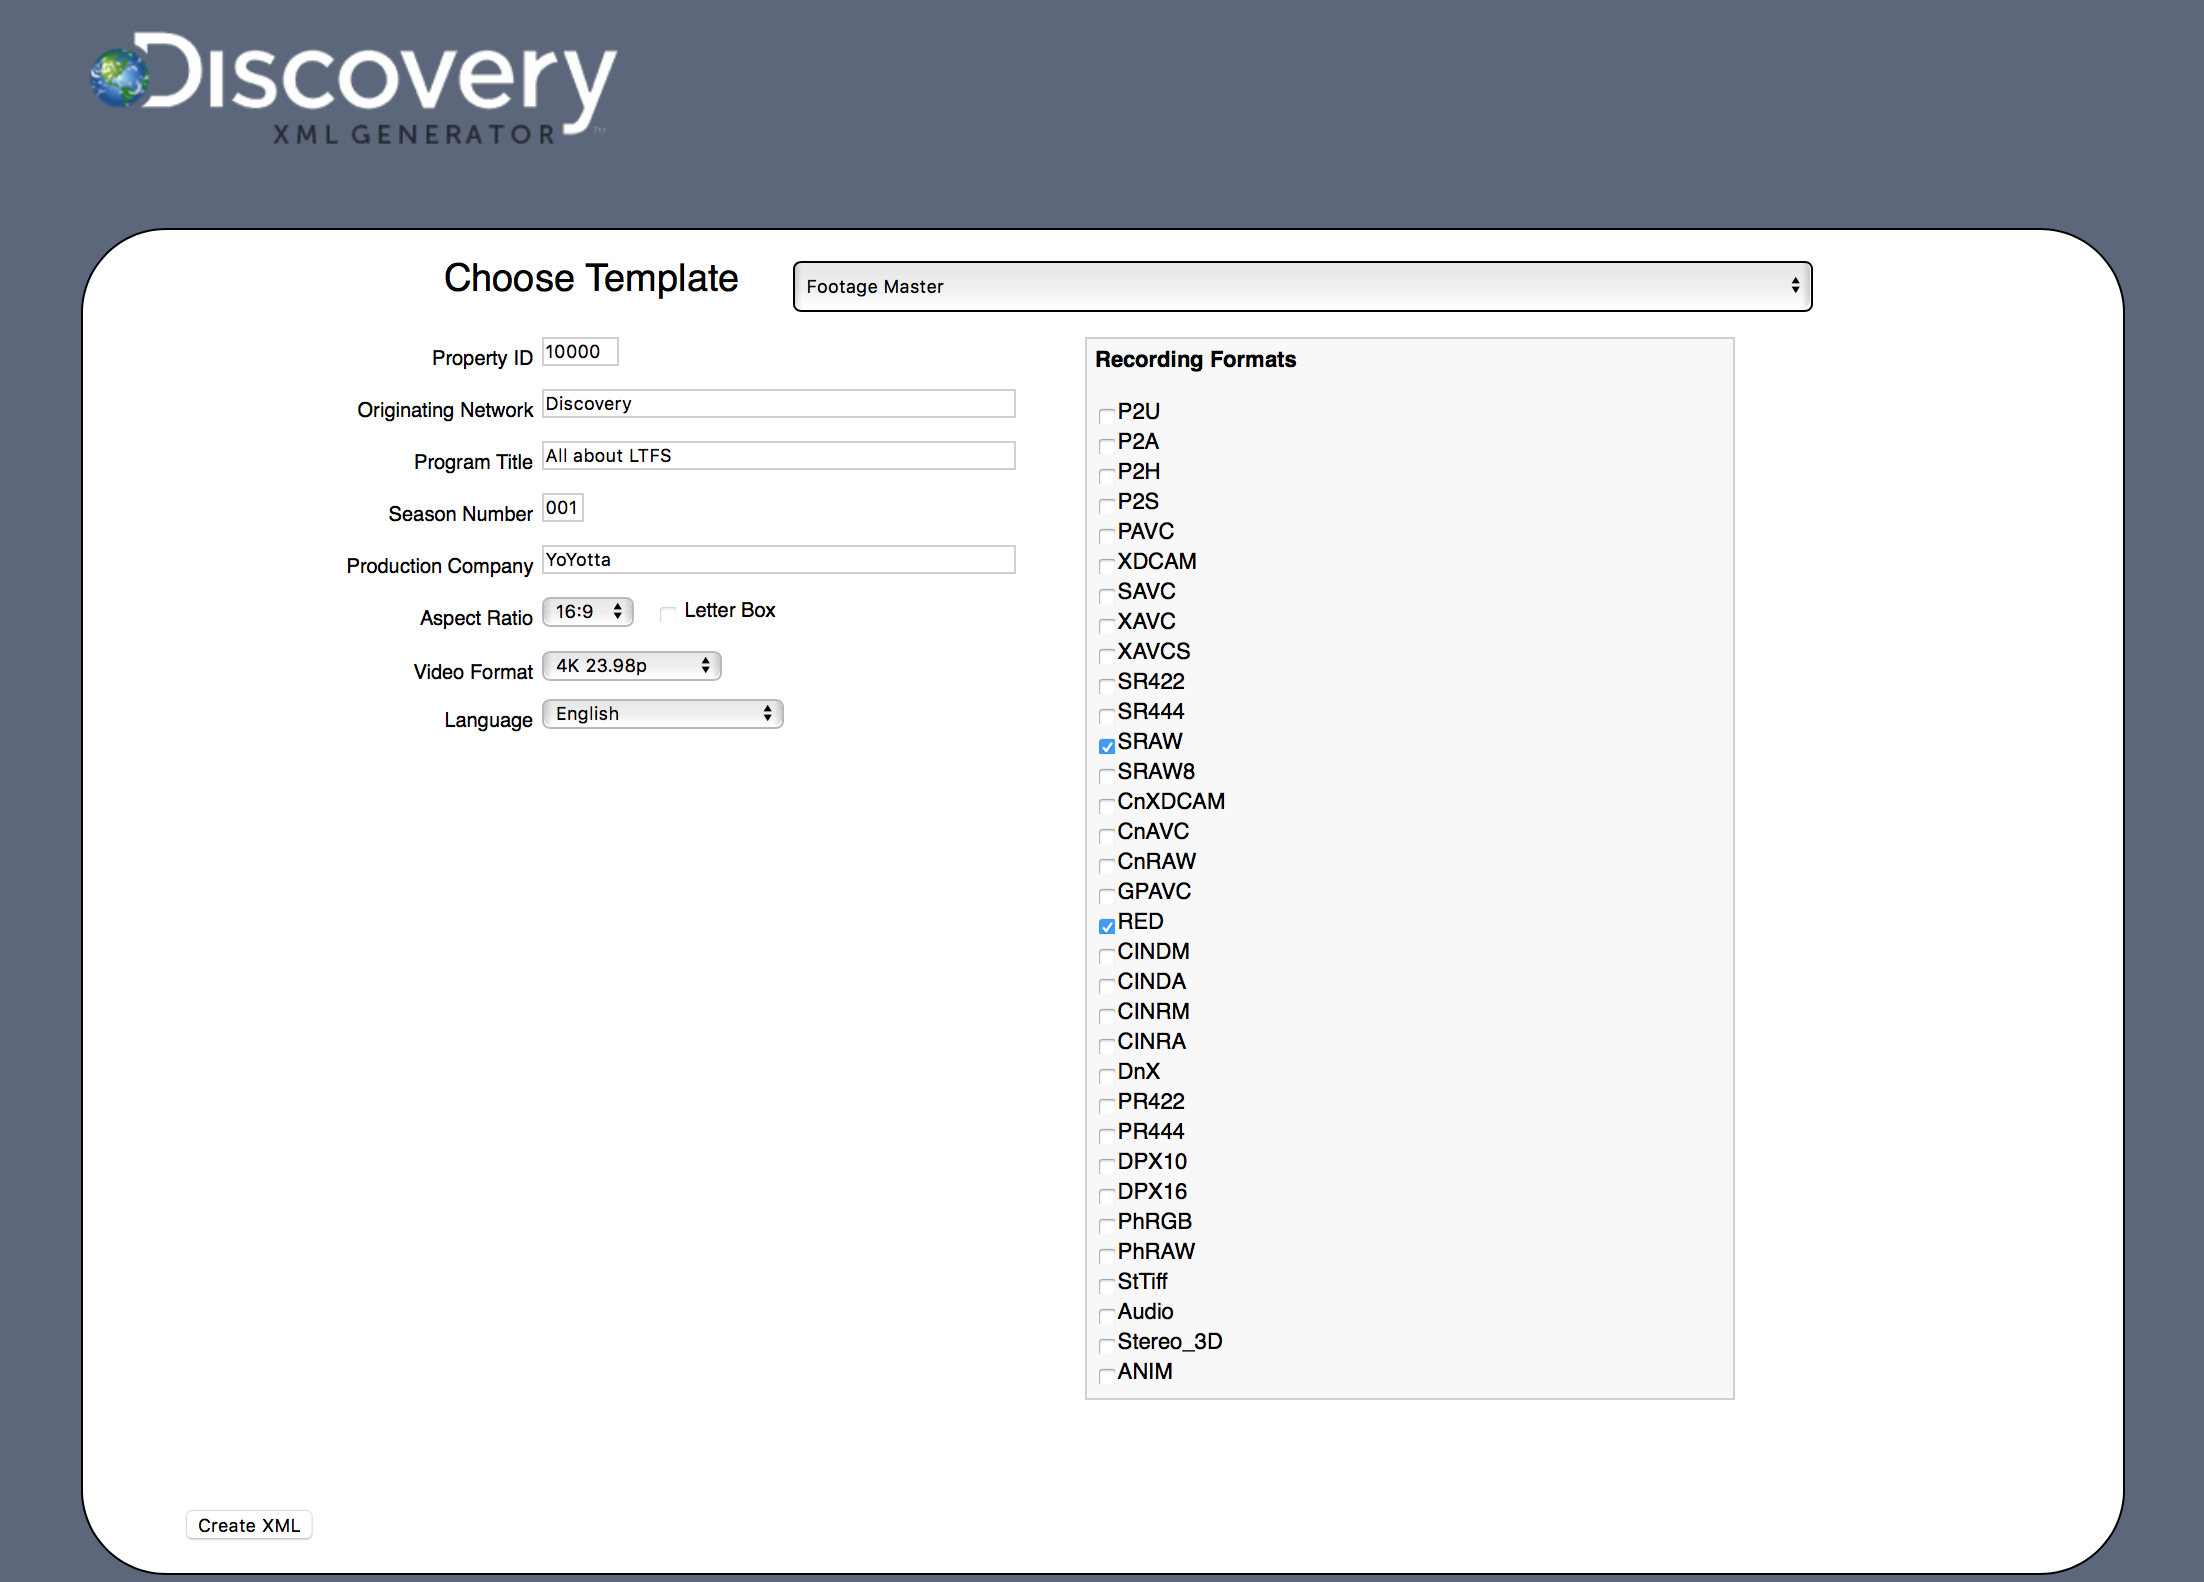The width and height of the screenshot is (2204, 1582).
Task: Click the Property ID label
Action: pos(482,358)
